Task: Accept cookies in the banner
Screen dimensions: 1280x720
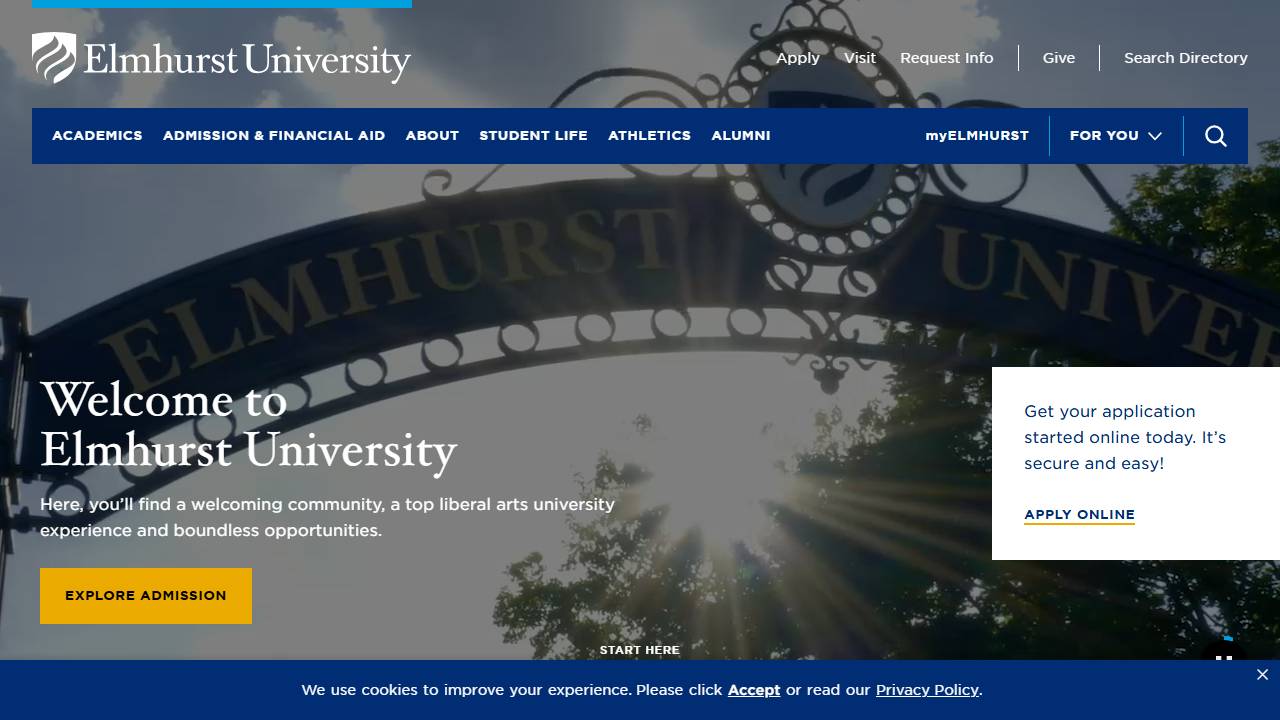Action: tap(754, 690)
